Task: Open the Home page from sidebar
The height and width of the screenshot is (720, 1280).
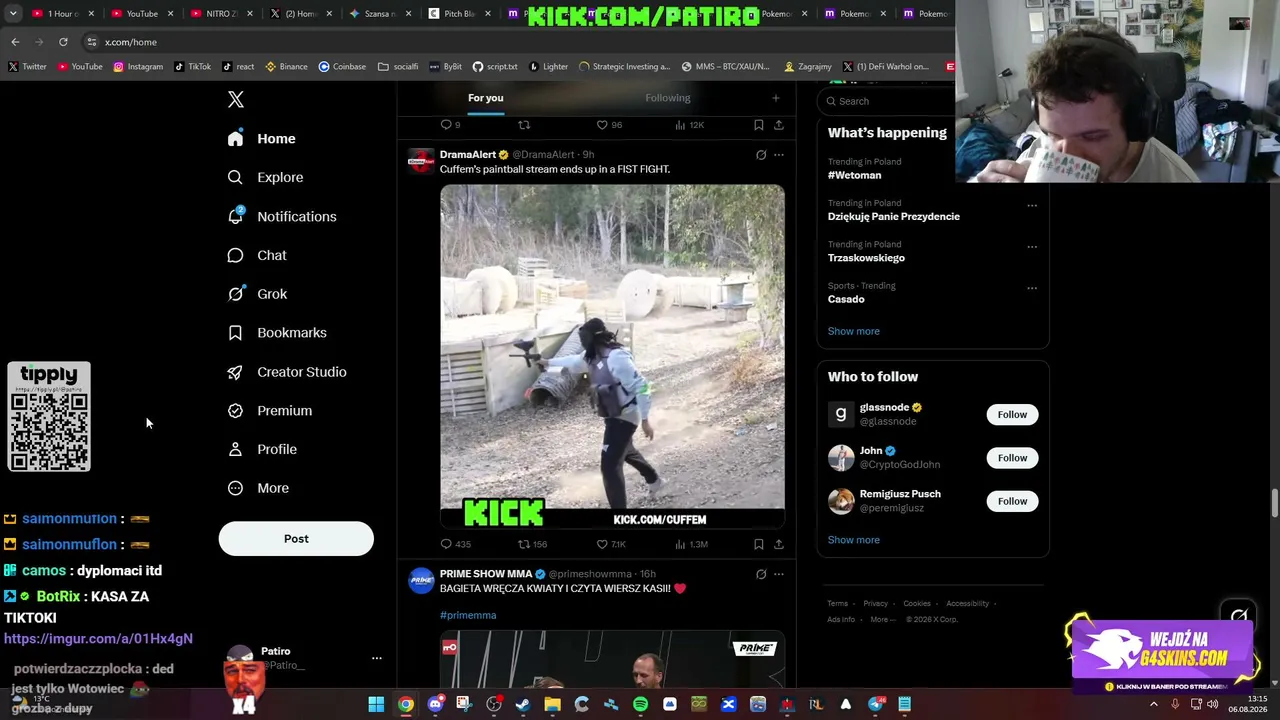Action: coord(261,139)
